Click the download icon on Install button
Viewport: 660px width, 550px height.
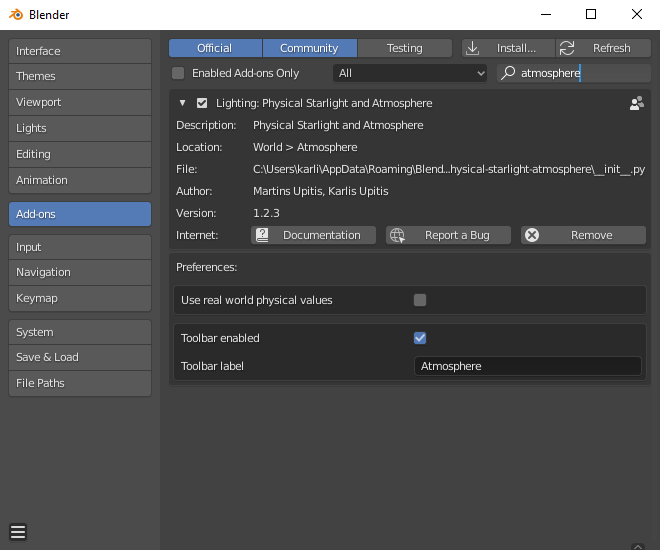pyautogui.click(x=473, y=48)
